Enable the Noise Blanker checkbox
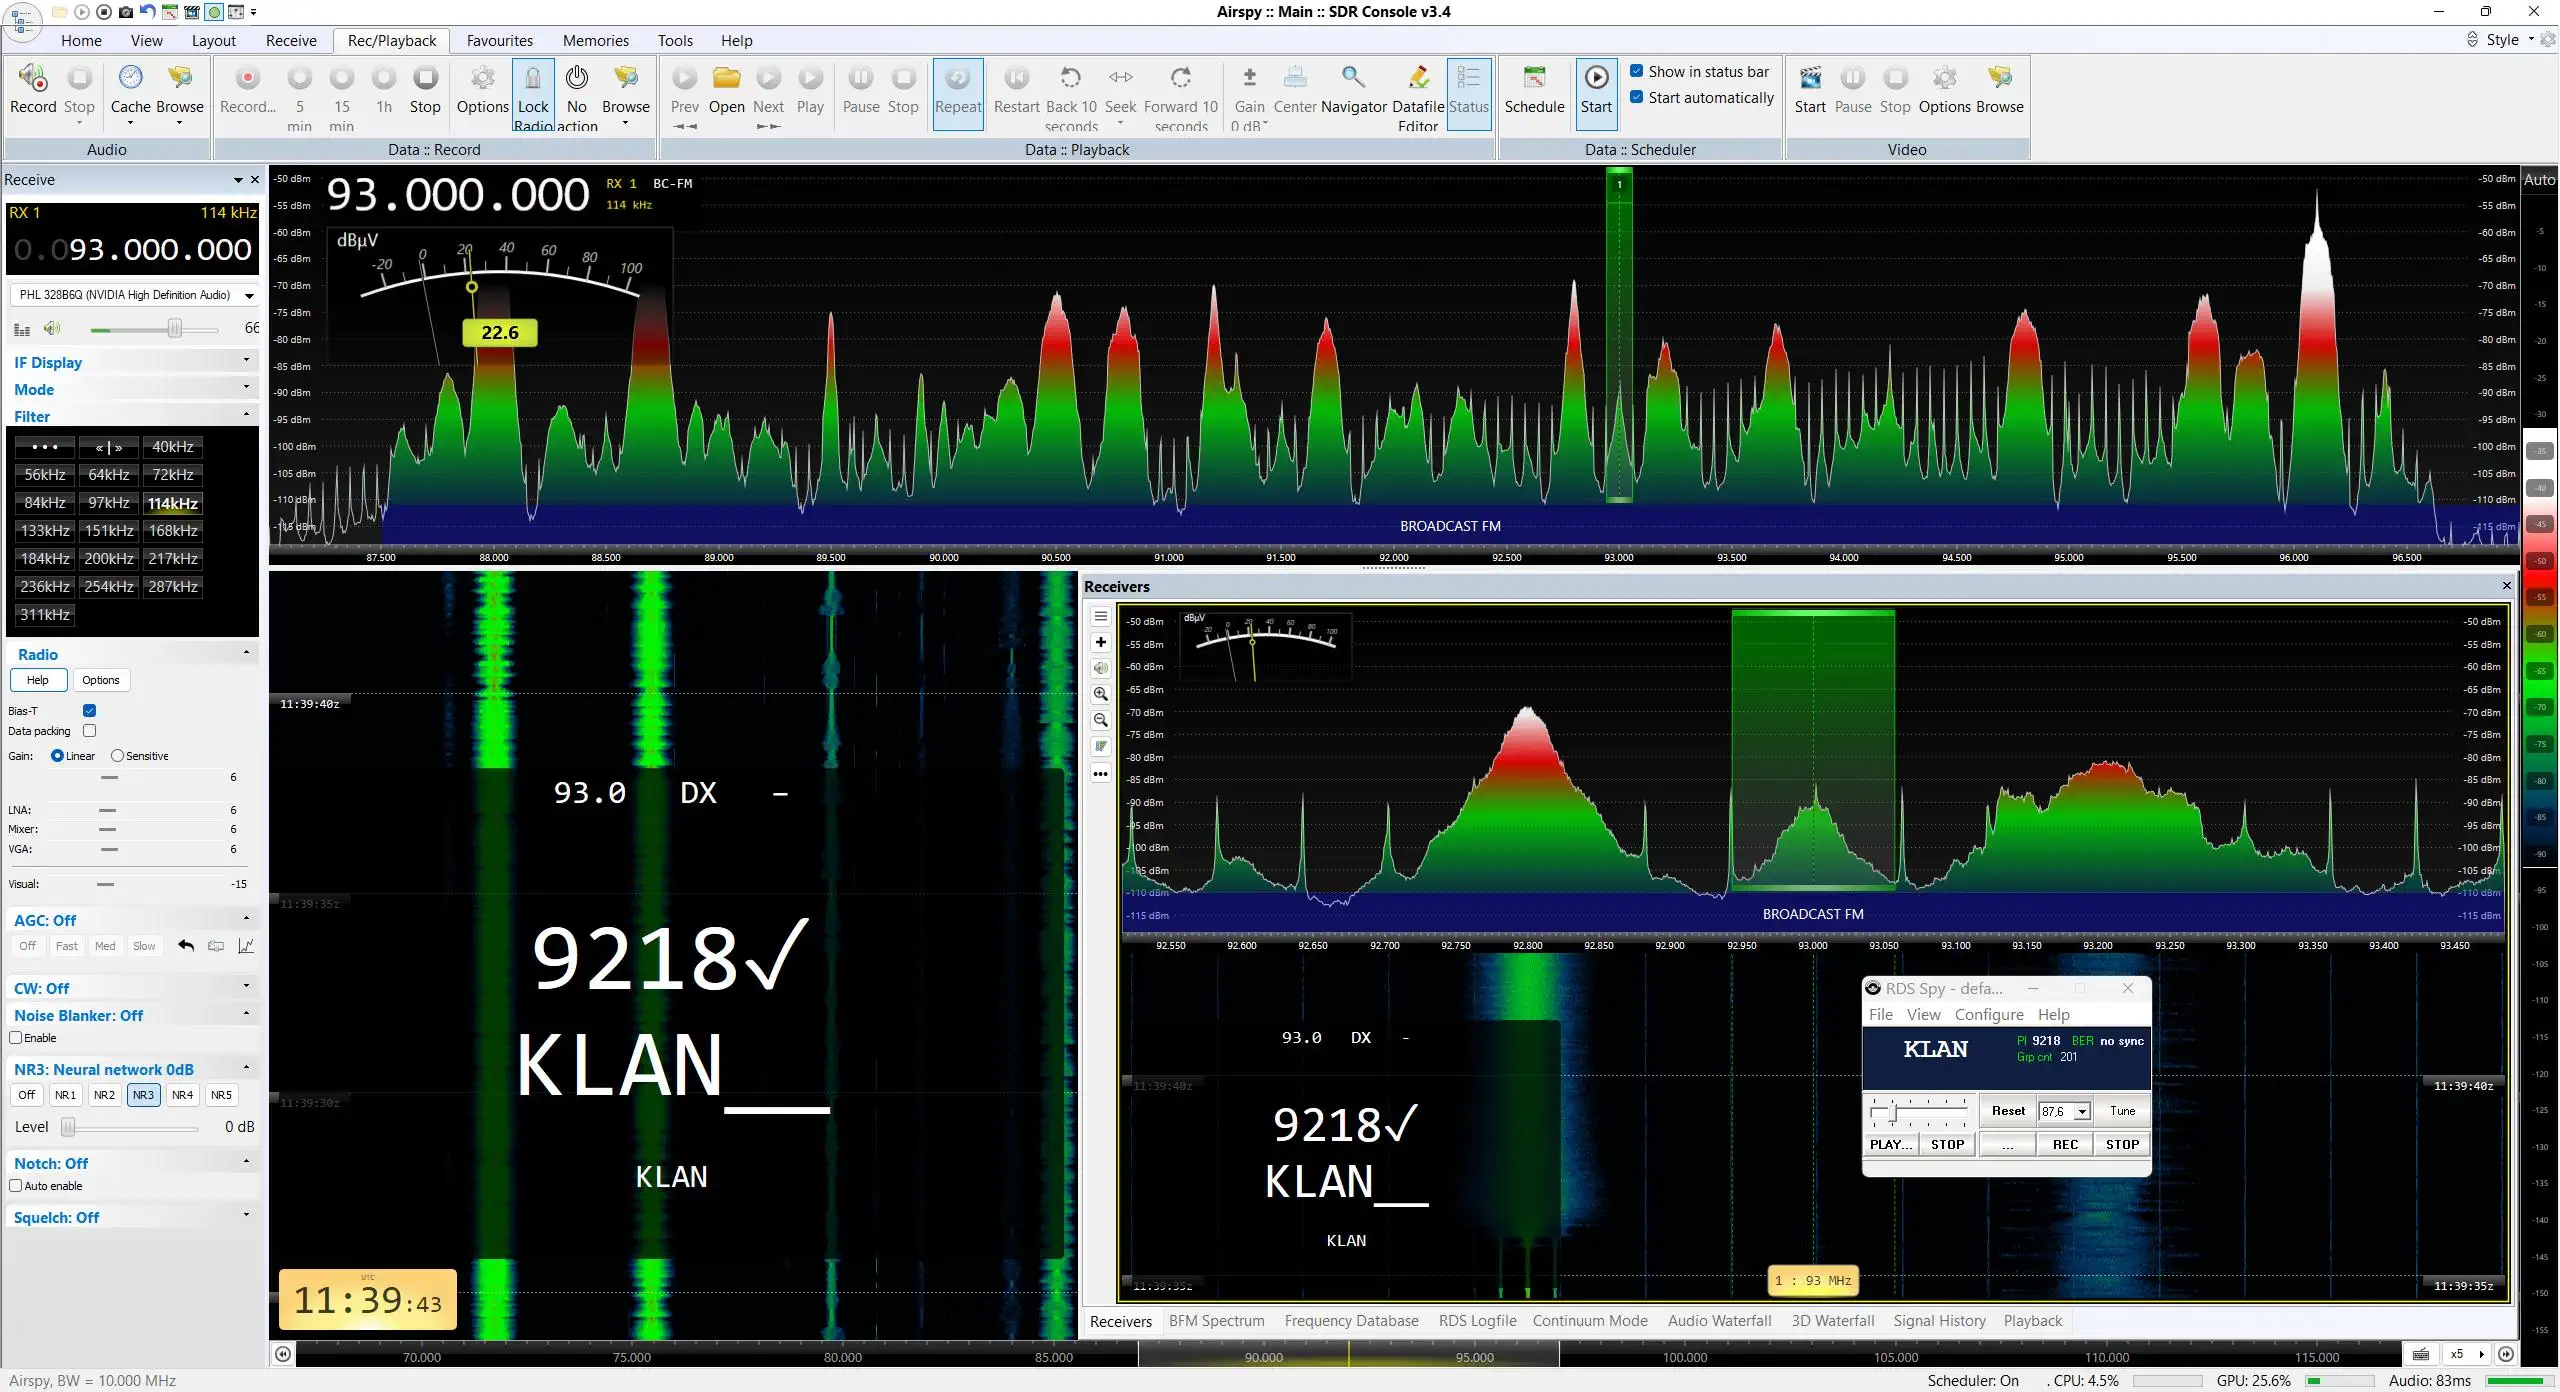Screen dimensions: 2560x1392 [15, 1038]
